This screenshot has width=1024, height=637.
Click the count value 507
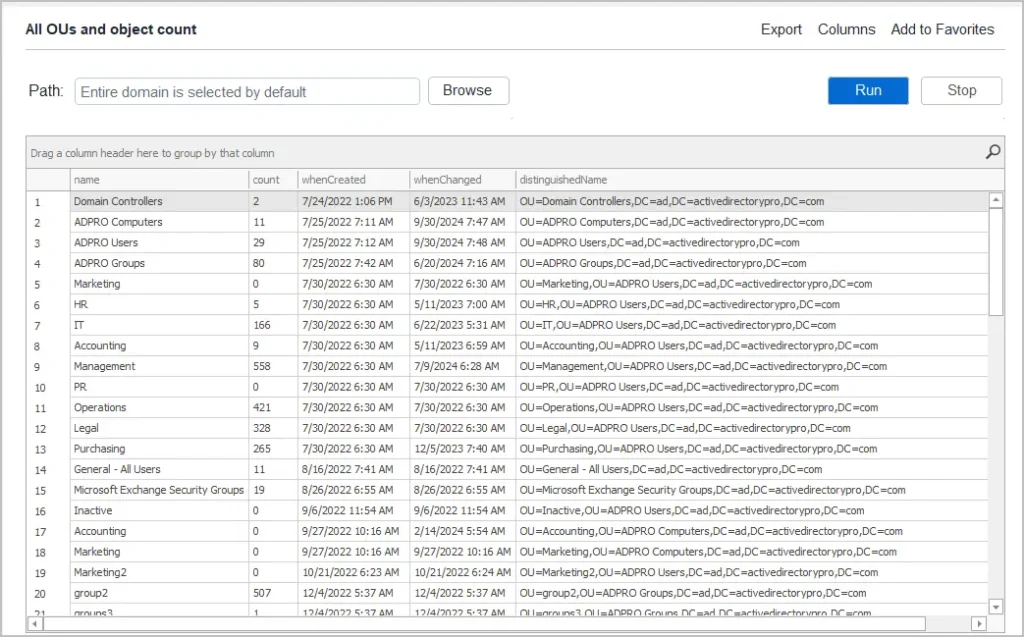click(x=262, y=593)
